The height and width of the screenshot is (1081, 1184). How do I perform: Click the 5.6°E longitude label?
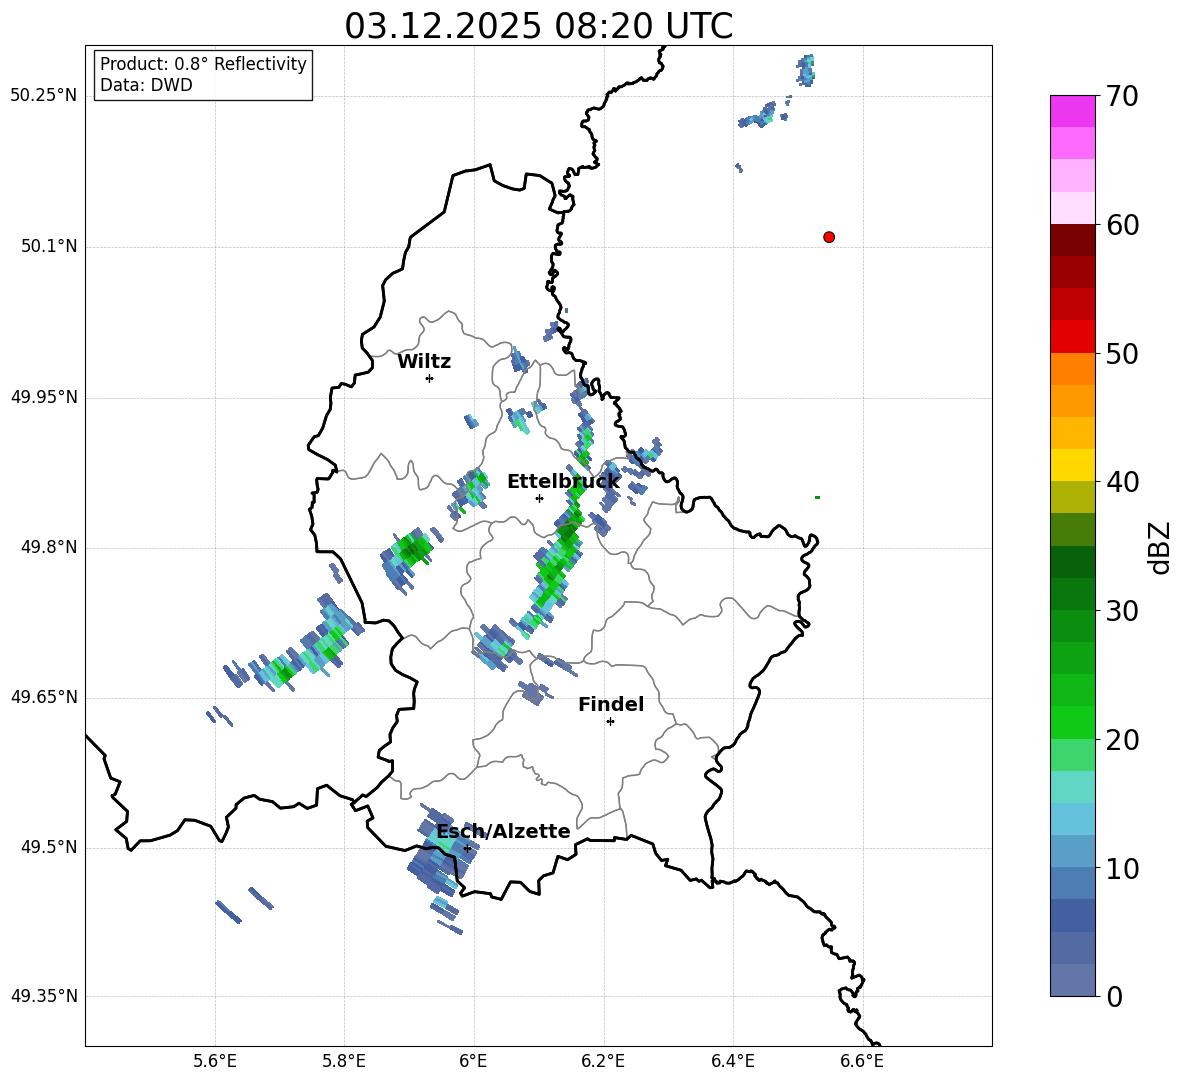(214, 1061)
